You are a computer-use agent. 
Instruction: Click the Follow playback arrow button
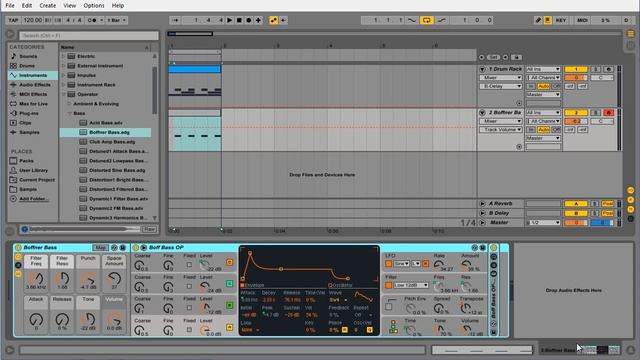(x=176, y=20)
